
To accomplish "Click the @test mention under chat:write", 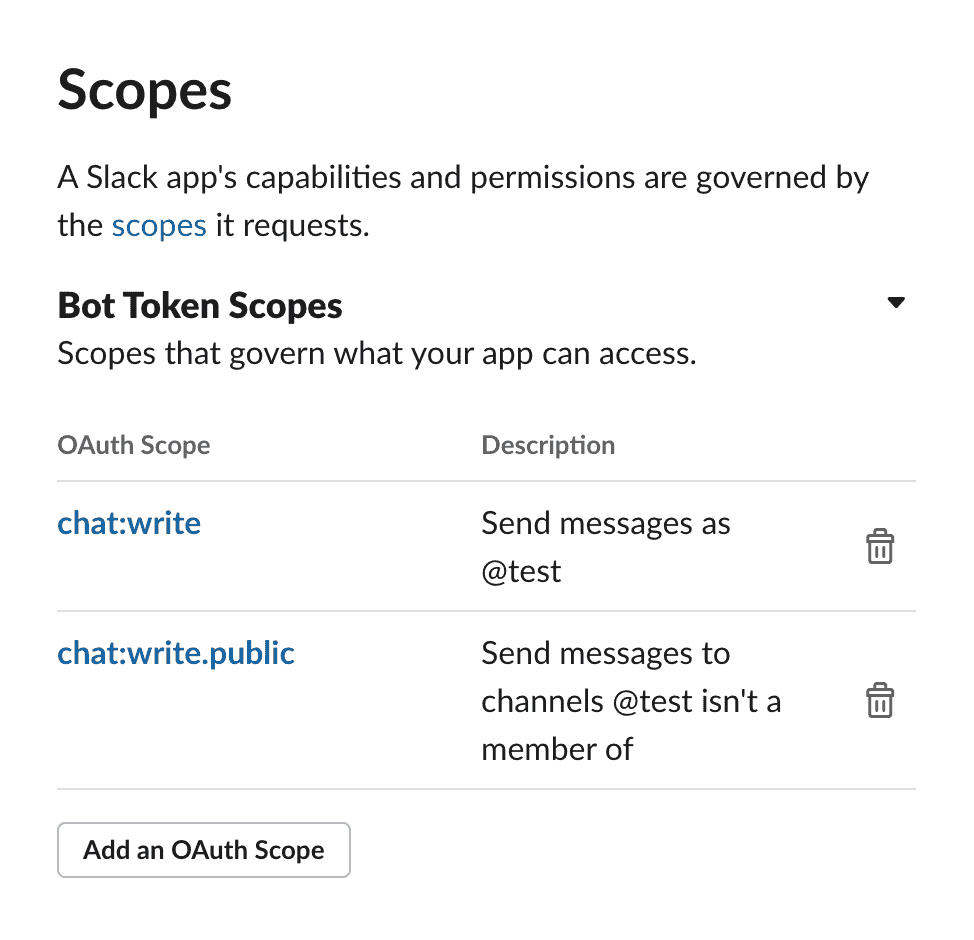I will pos(521,572).
